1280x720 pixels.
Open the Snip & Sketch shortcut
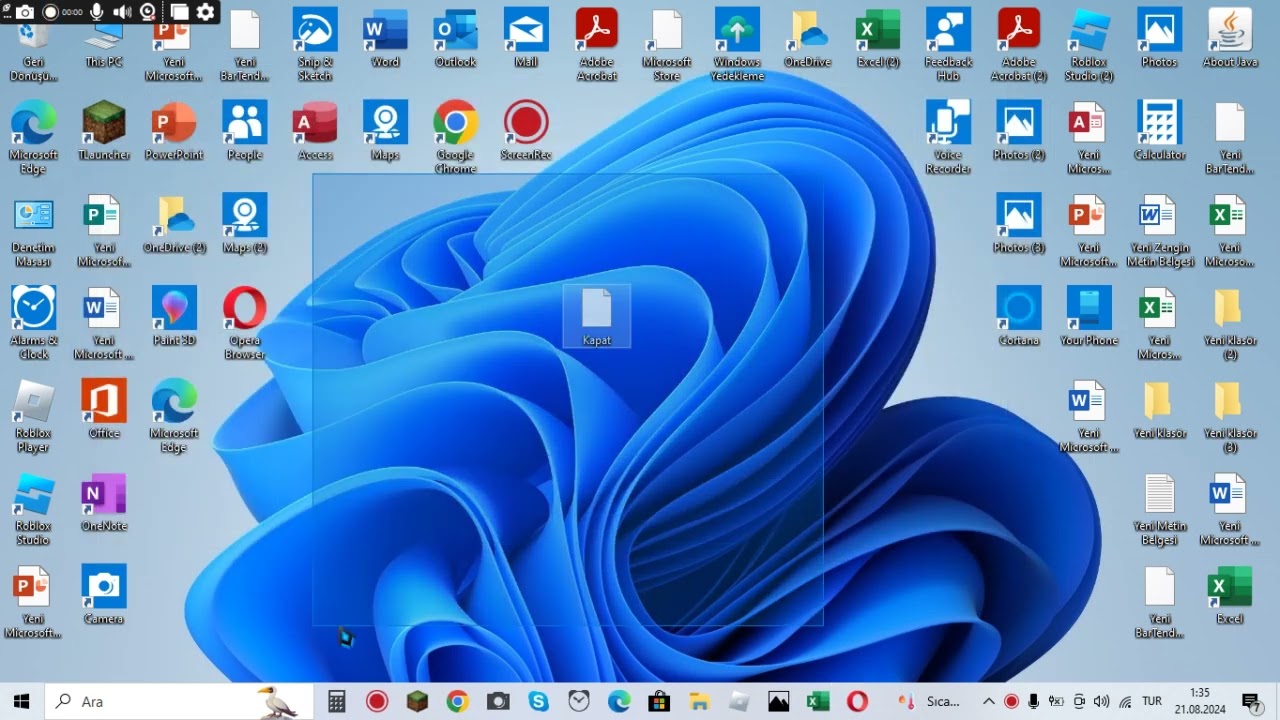point(315,45)
